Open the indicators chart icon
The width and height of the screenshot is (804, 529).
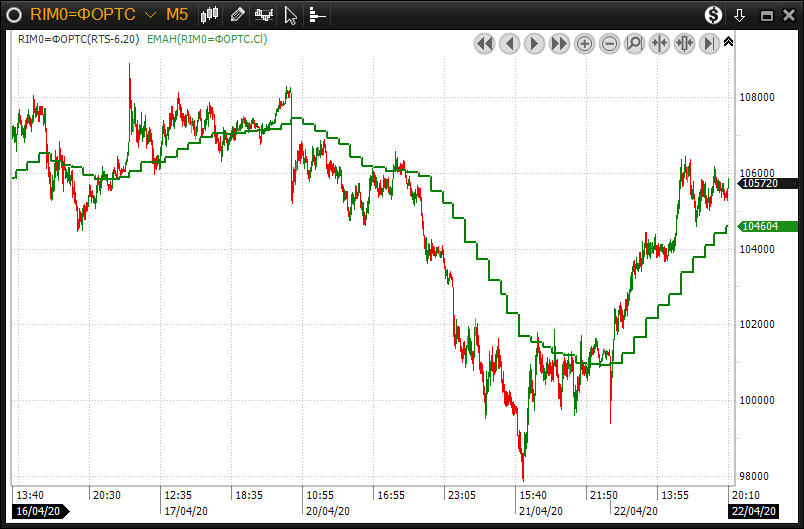click(264, 15)
